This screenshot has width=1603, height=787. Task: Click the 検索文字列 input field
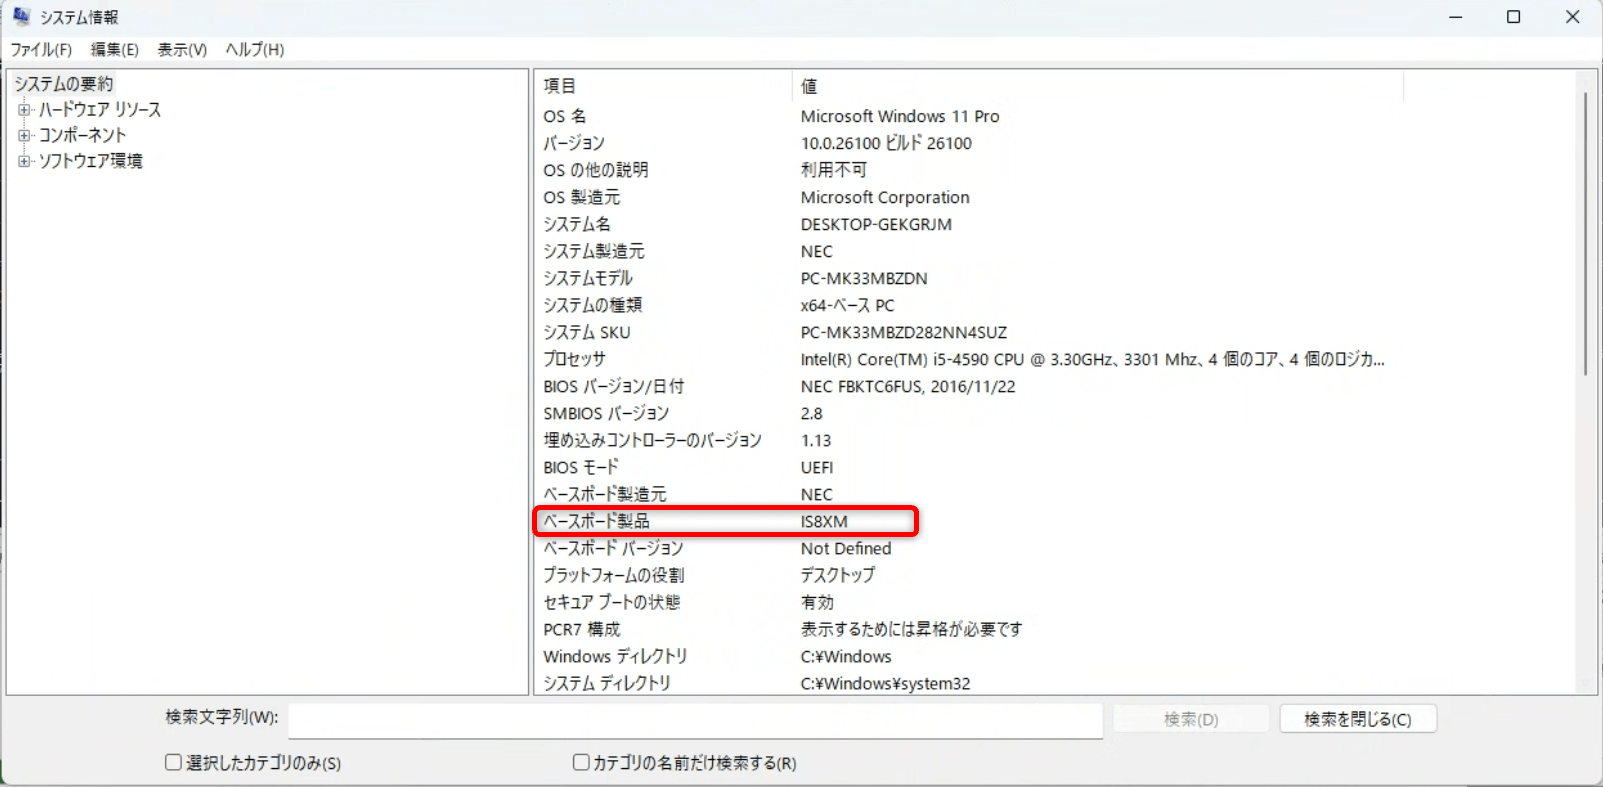[695, 720]
